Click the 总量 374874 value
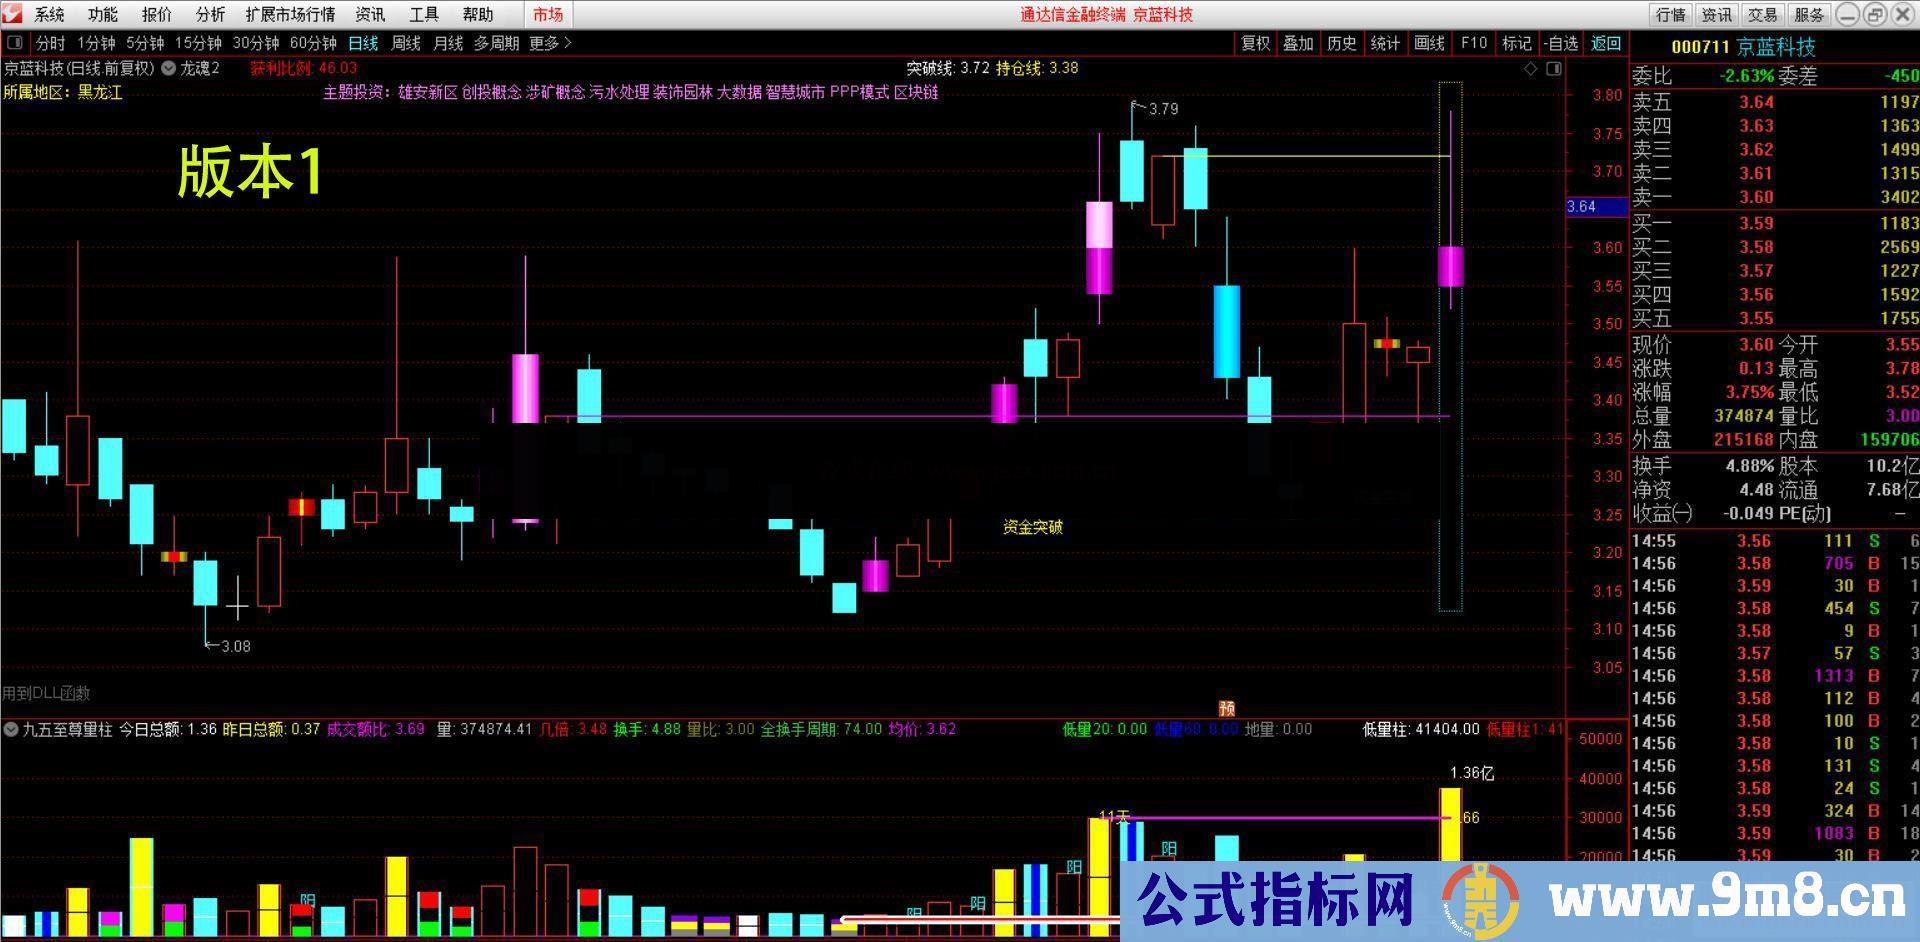 (1743, 416)
